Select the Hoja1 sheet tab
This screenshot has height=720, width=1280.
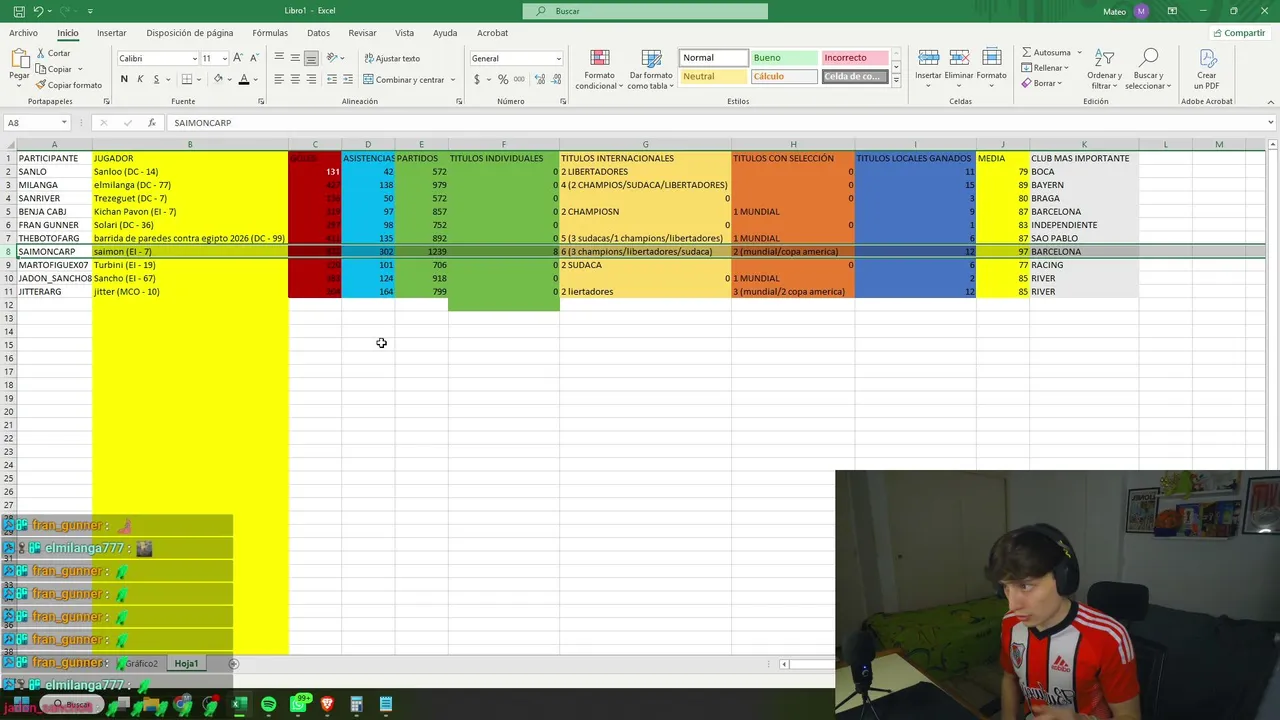pyautogui.click(x=187, y=663)
